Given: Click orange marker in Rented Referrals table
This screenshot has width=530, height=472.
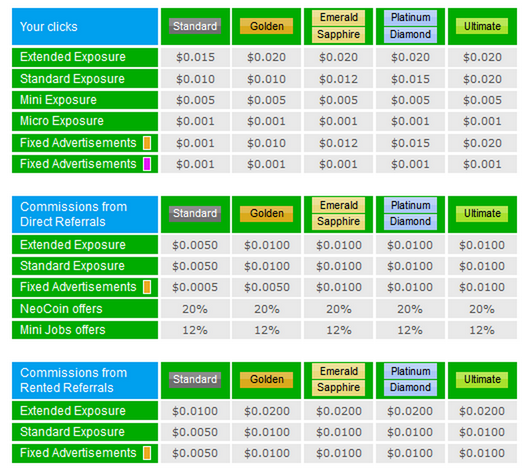Looking at the screenshot, I should coord(147,453).
